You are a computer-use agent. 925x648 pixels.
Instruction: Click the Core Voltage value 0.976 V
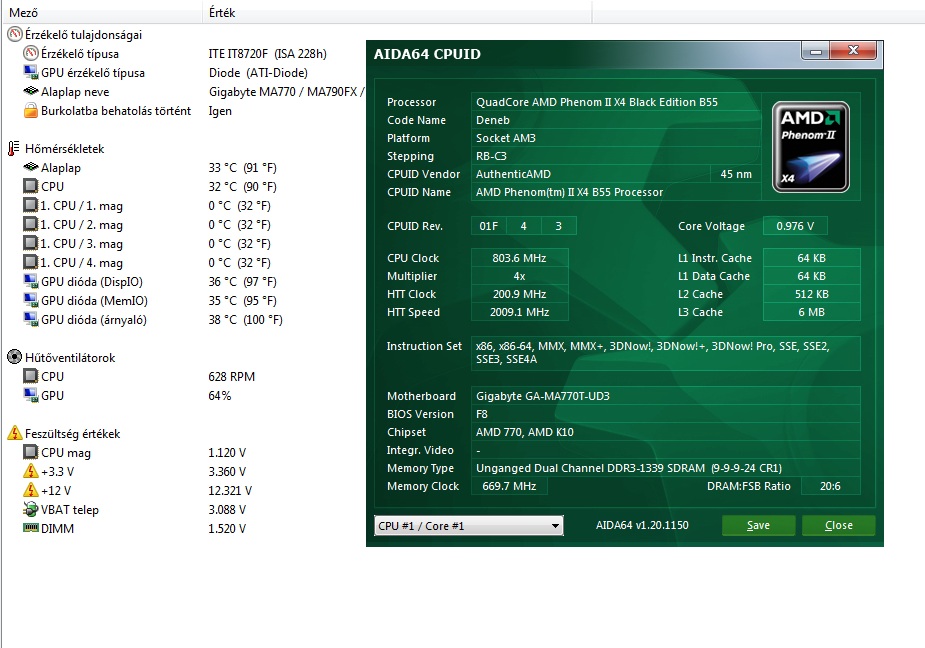tap(795, 226)
